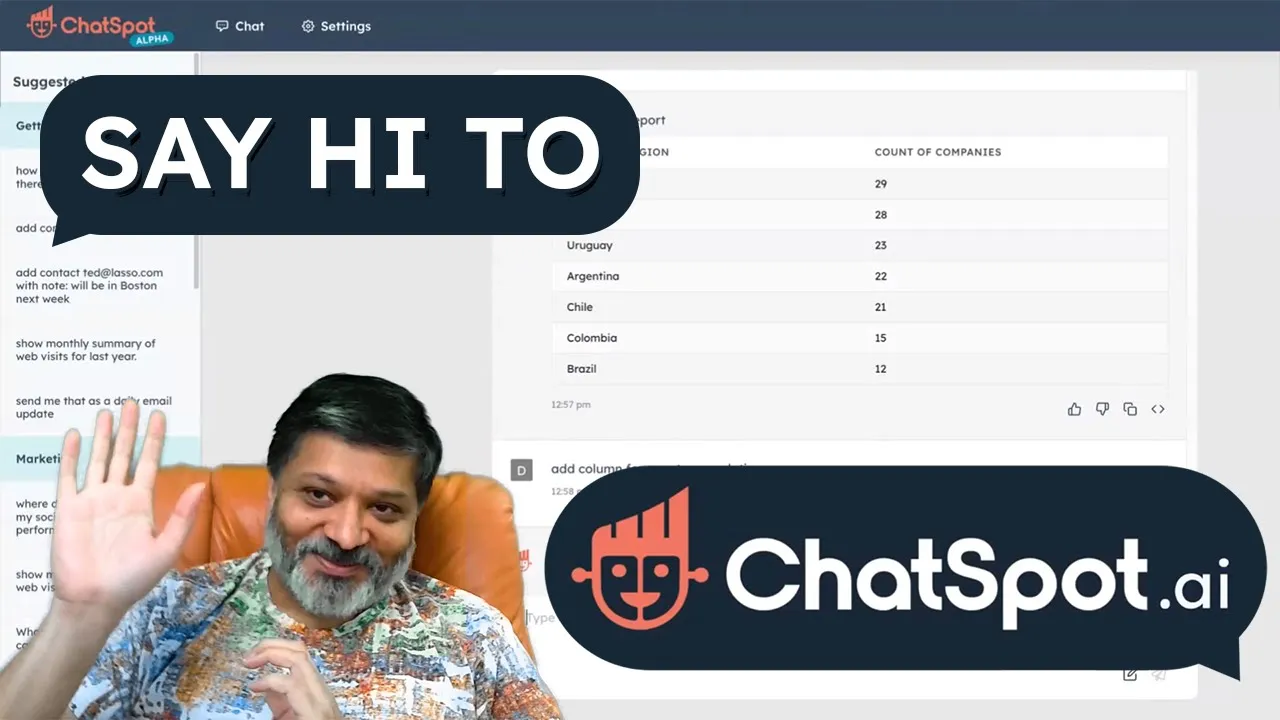Click the compose edit icon at bottom right
This screenshot has height=720, width=1280.
1130,675
